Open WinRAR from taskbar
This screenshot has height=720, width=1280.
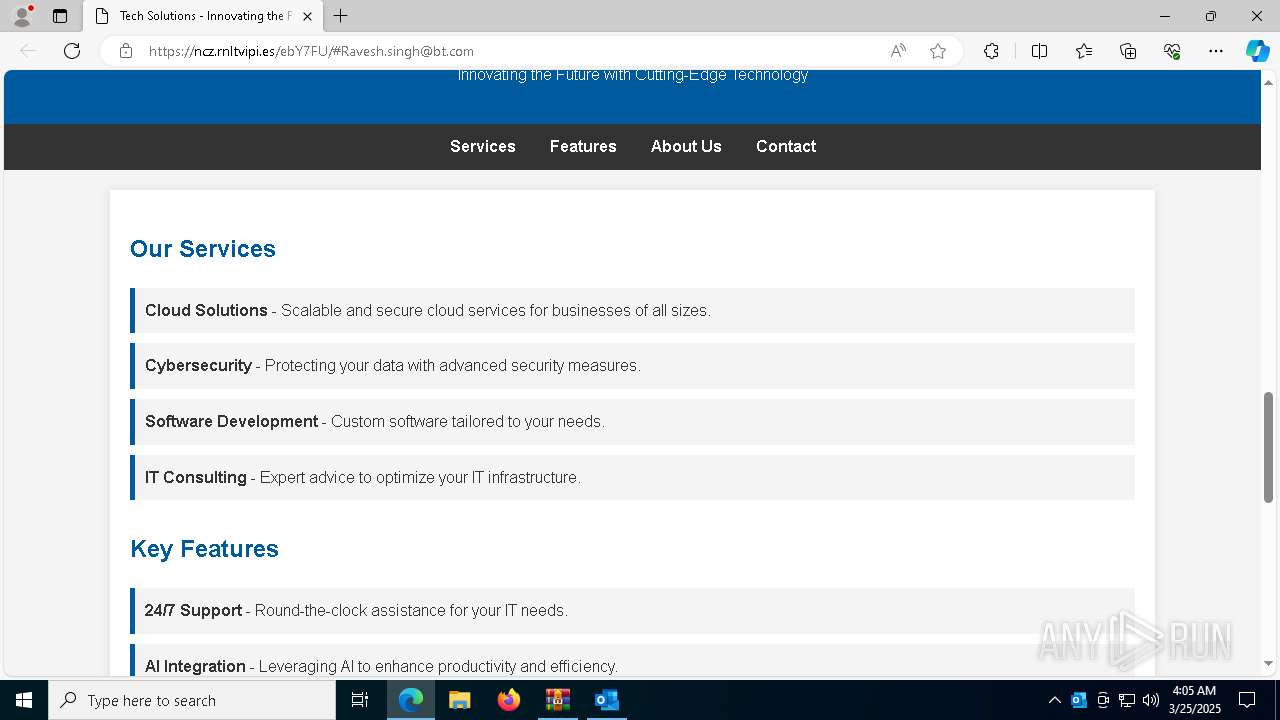coord(557,700)
